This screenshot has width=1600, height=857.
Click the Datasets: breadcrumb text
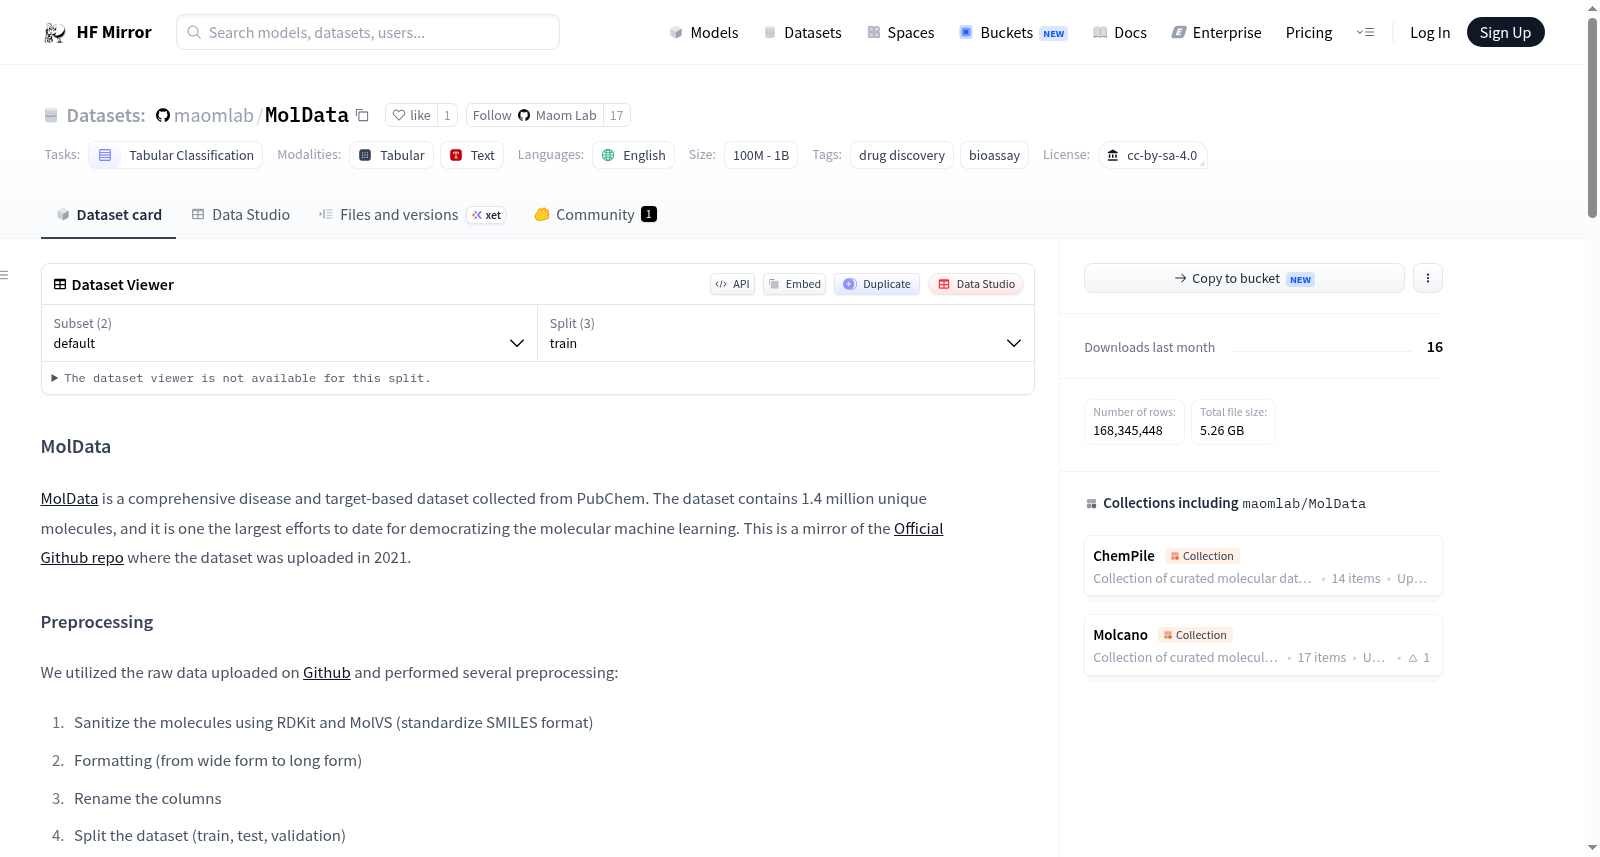coord(106,115)
